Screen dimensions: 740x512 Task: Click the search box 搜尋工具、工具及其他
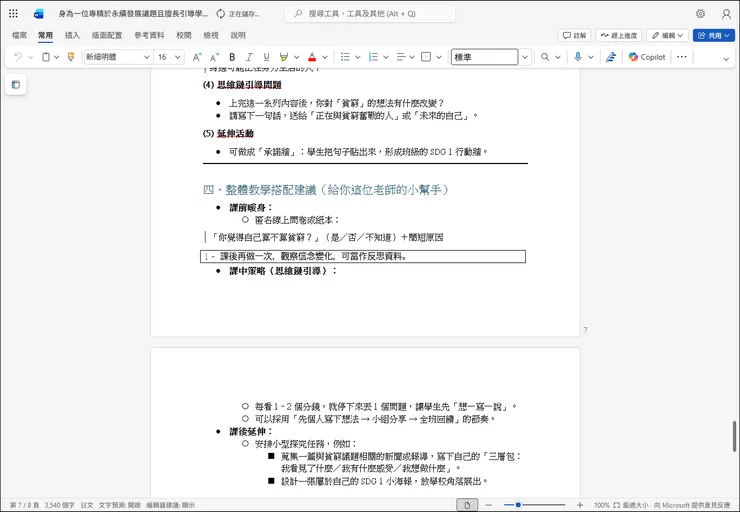coord(370,14)
